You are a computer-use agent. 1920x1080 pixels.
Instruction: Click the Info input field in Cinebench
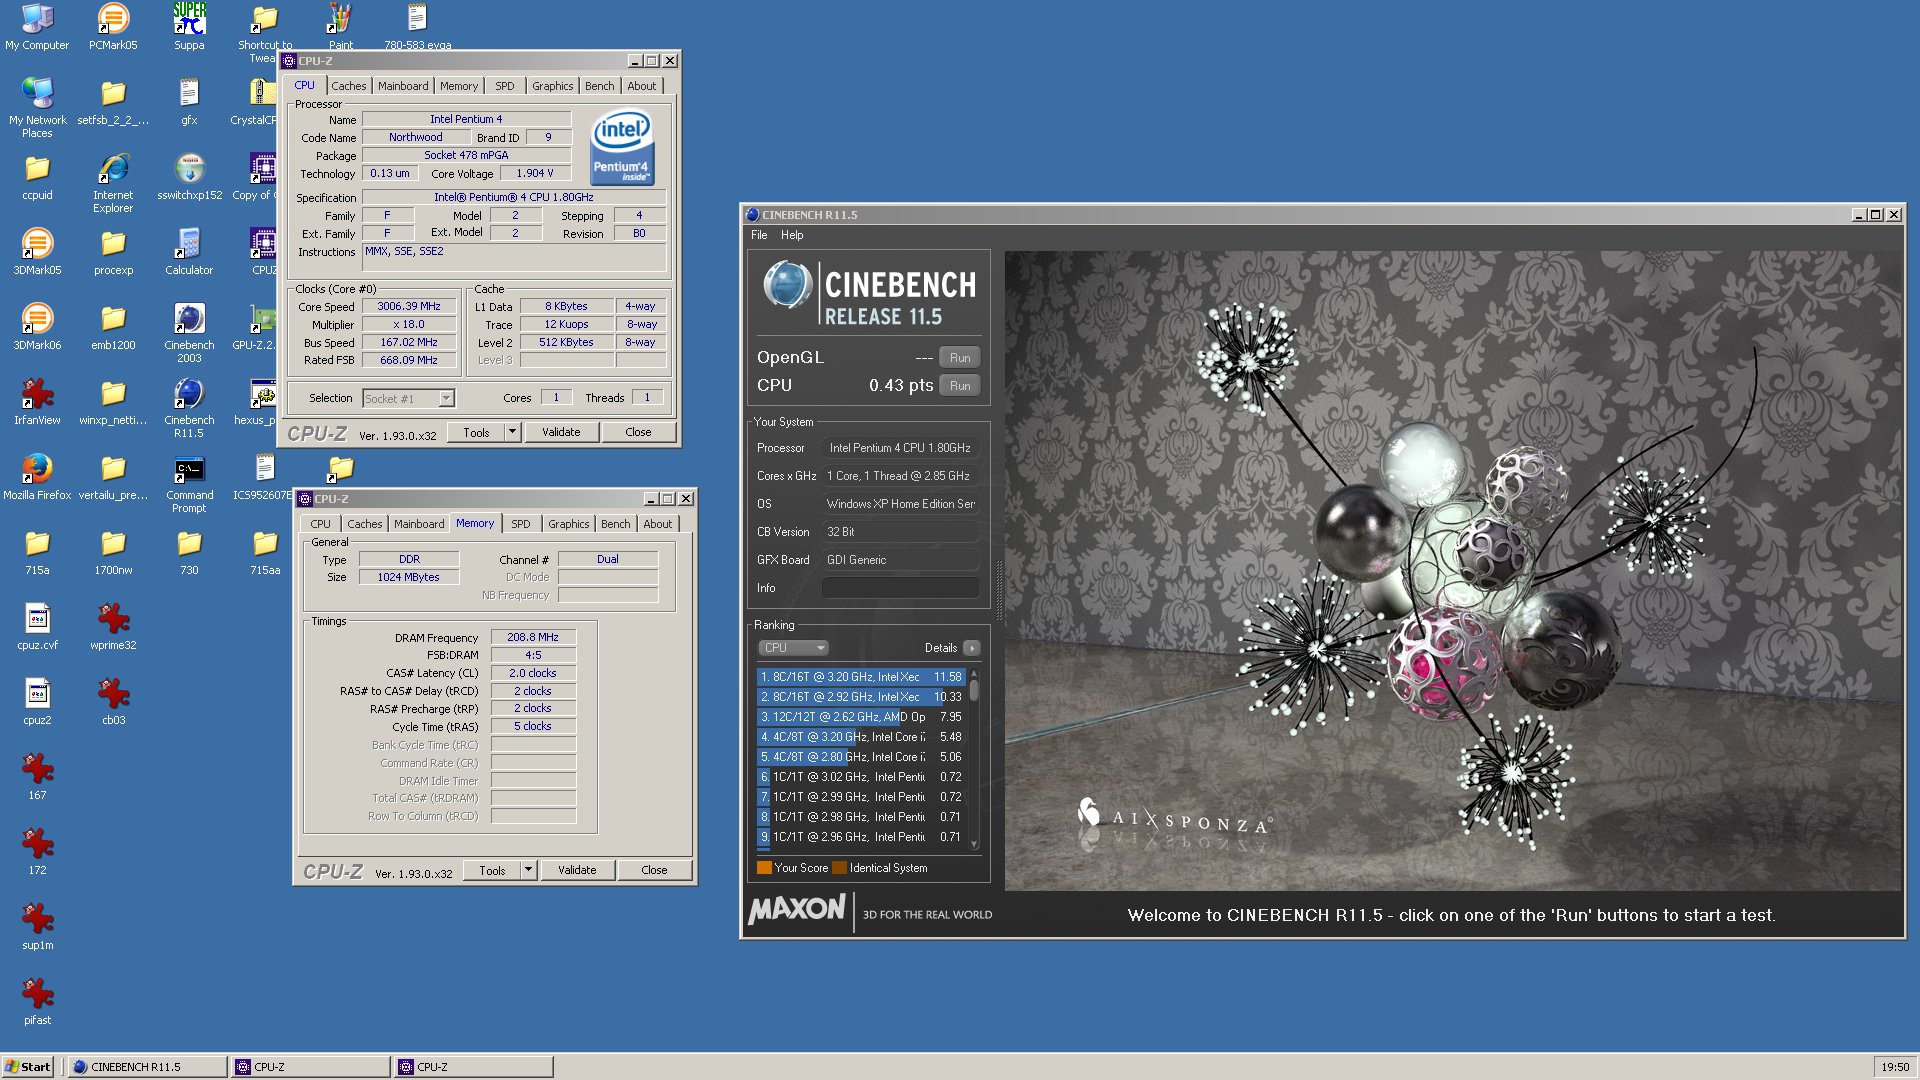coord(900,588)
